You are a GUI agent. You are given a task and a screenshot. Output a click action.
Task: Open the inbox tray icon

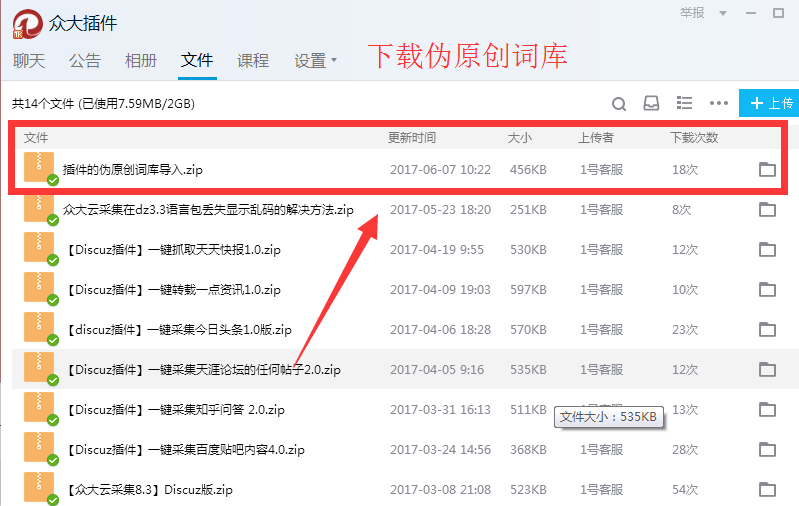coord(651,103)
